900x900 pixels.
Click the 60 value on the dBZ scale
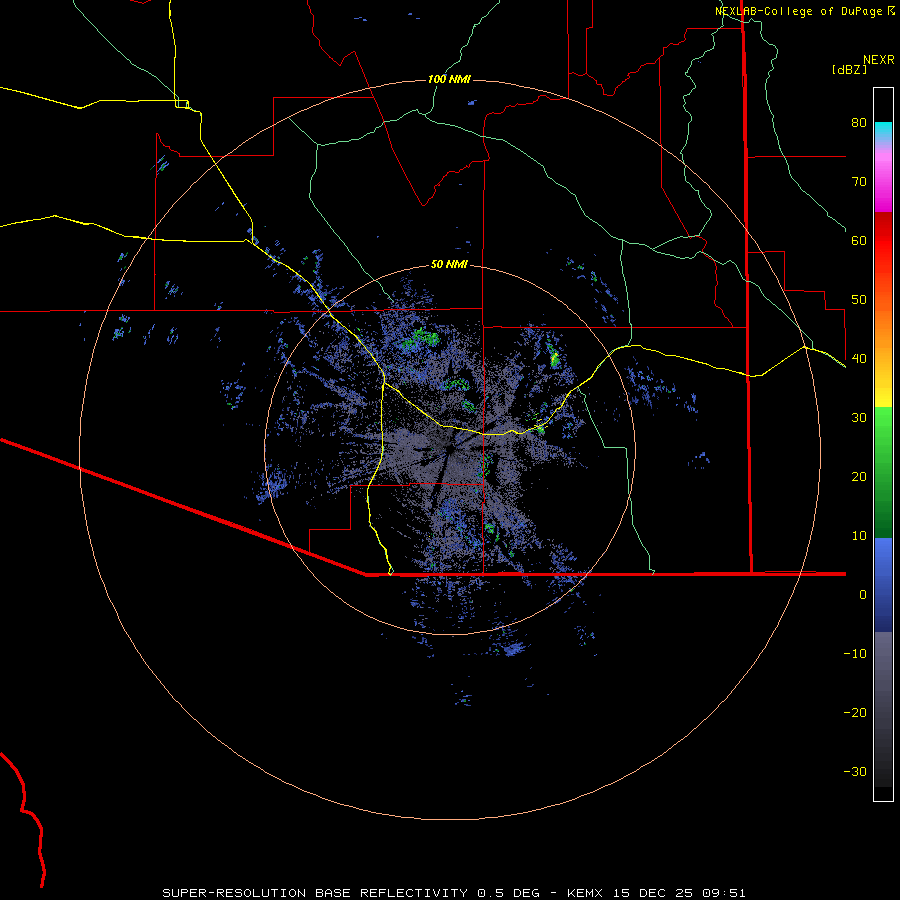pyautogui.click(x=859, y=241)
